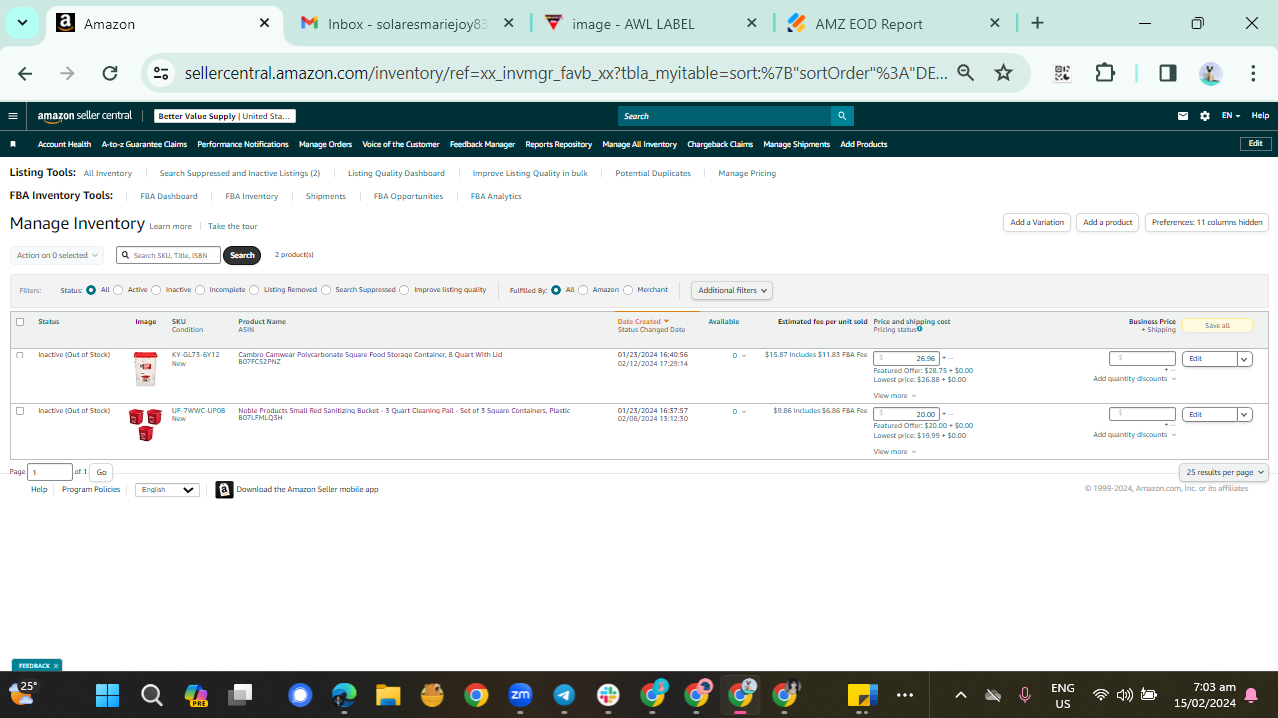Open the settings gear in Seller Central
The image size is (1278, 718).
[1205, 116]
